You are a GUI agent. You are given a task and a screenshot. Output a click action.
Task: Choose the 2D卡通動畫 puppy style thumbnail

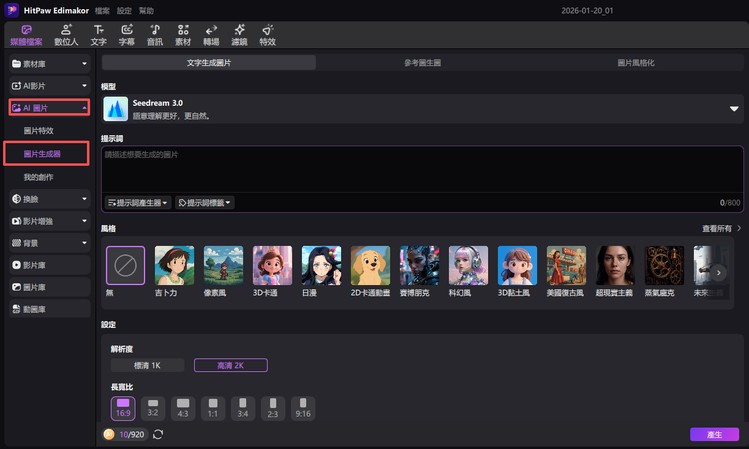pyautogui.click(x=370, y=266)
